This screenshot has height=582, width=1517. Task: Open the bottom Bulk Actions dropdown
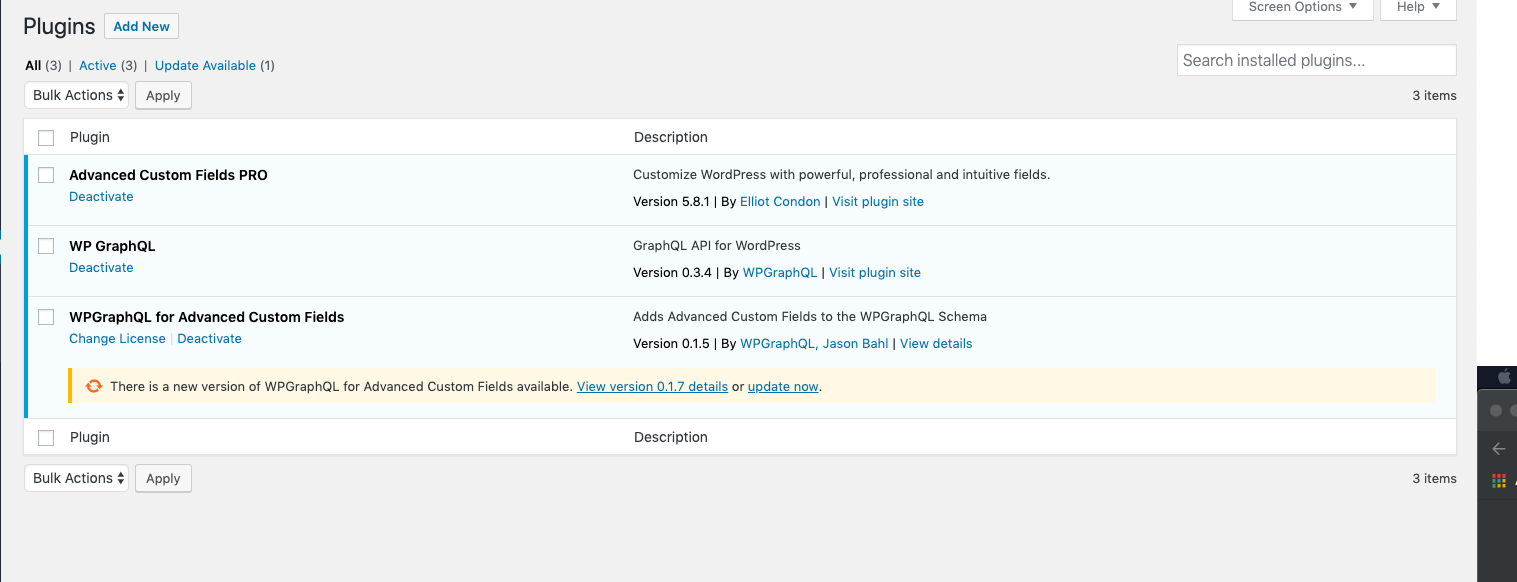tap(77, 478)
